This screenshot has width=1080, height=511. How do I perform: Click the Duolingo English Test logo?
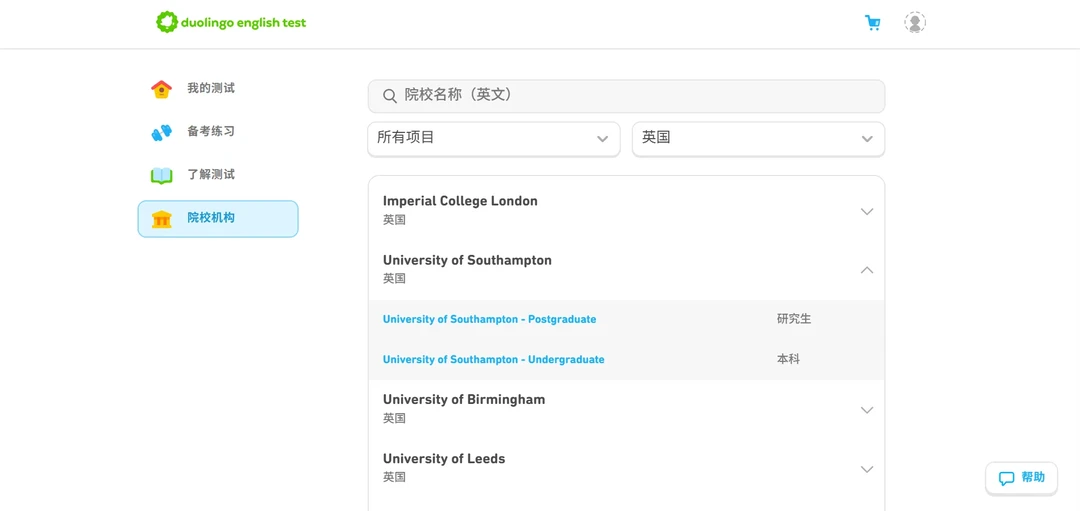pos(231,22)
